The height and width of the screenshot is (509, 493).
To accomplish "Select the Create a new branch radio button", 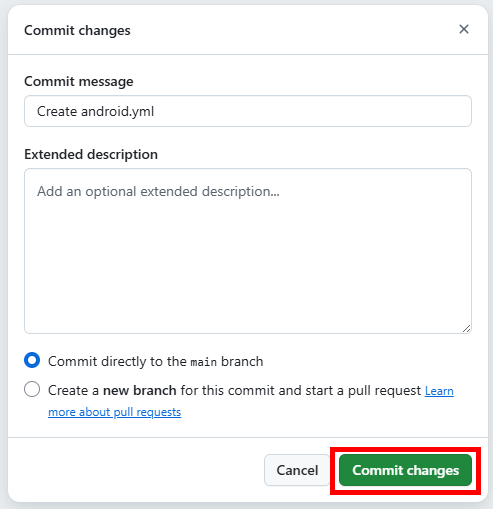I will coord(32,389).
